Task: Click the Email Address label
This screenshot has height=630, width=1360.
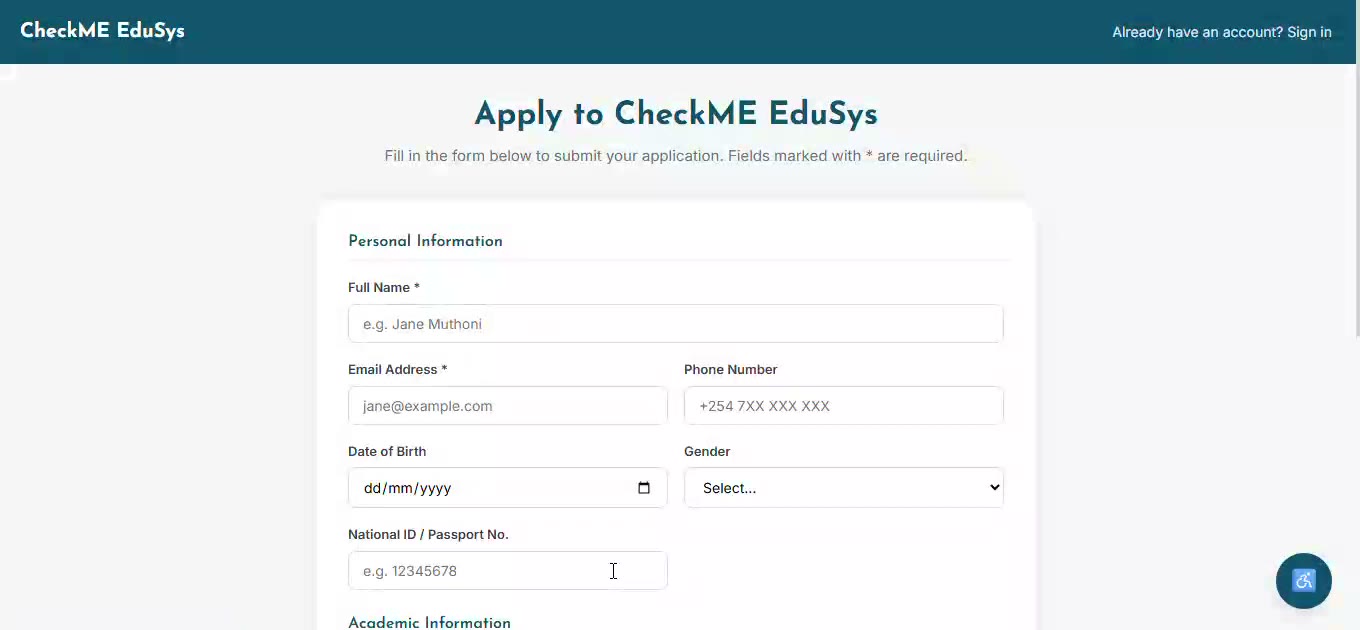Action: [398, 369]
